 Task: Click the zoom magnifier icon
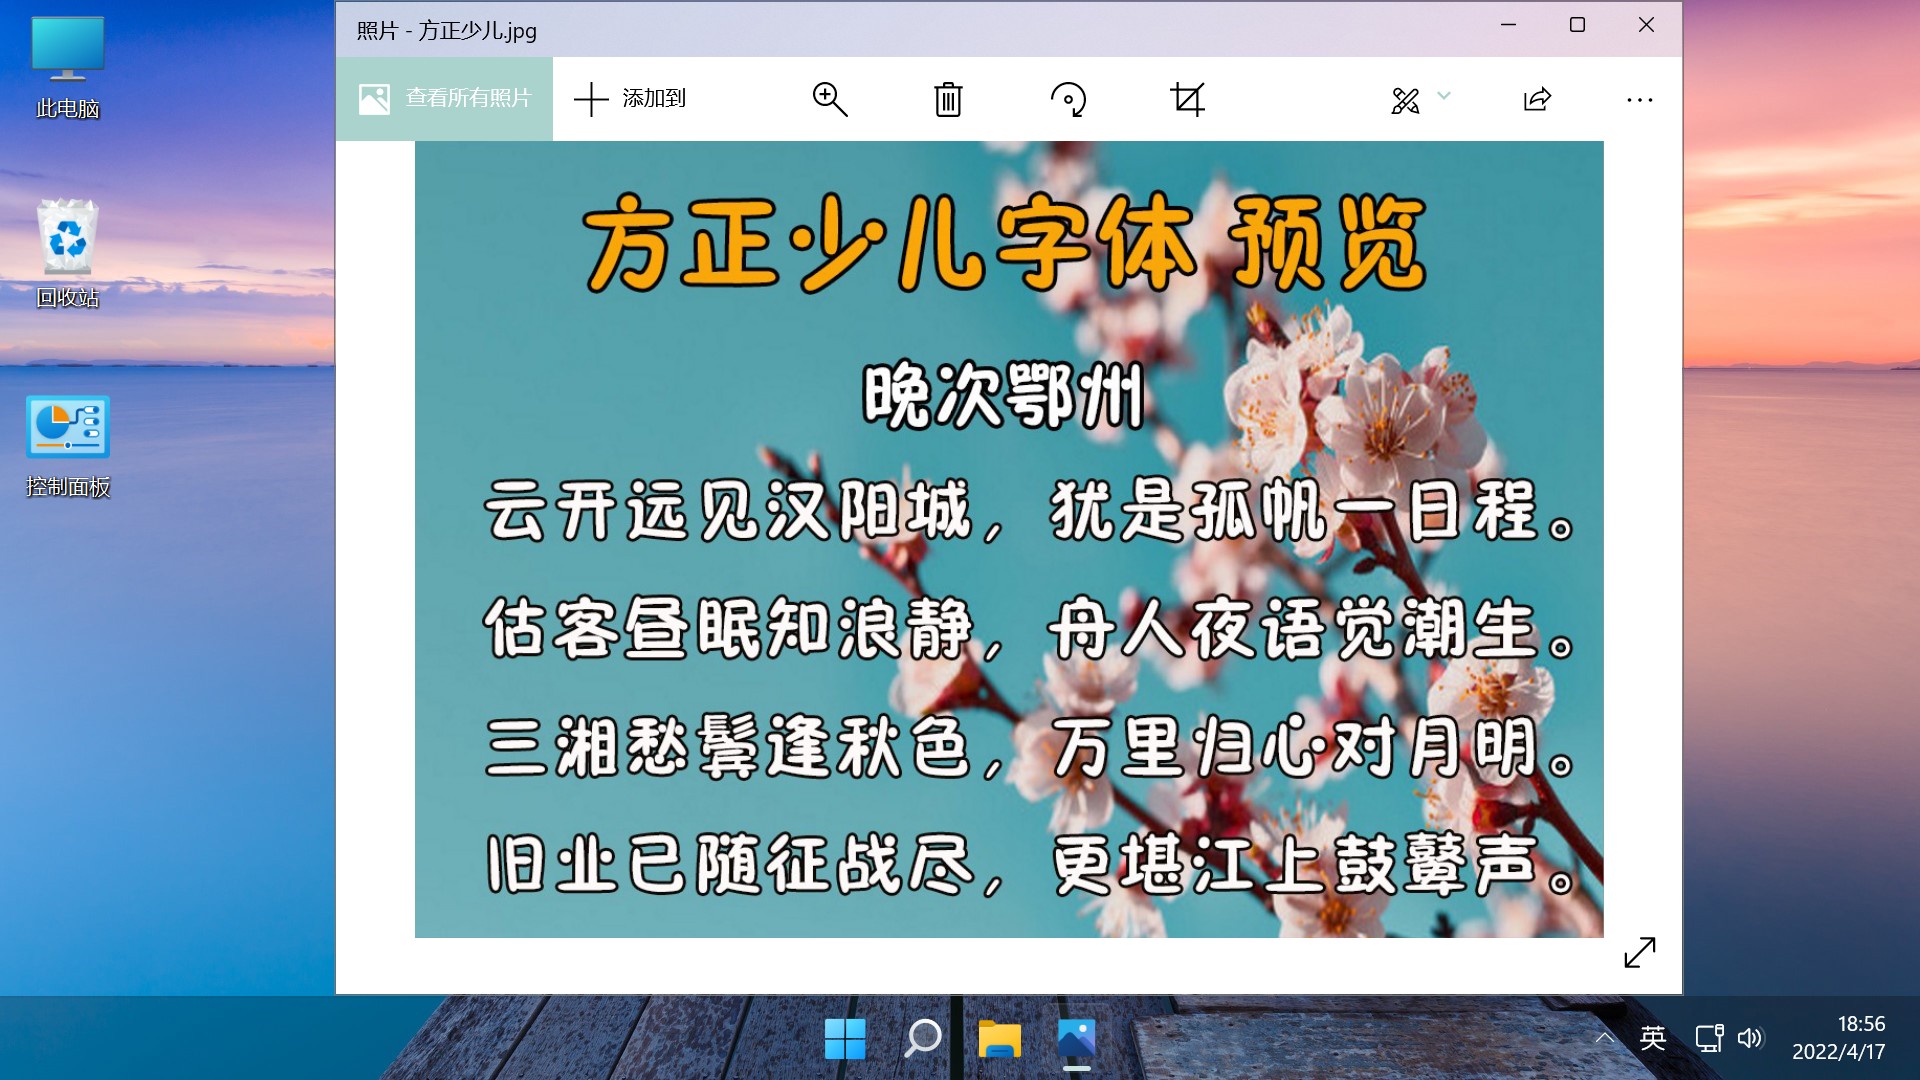point(829,99)
